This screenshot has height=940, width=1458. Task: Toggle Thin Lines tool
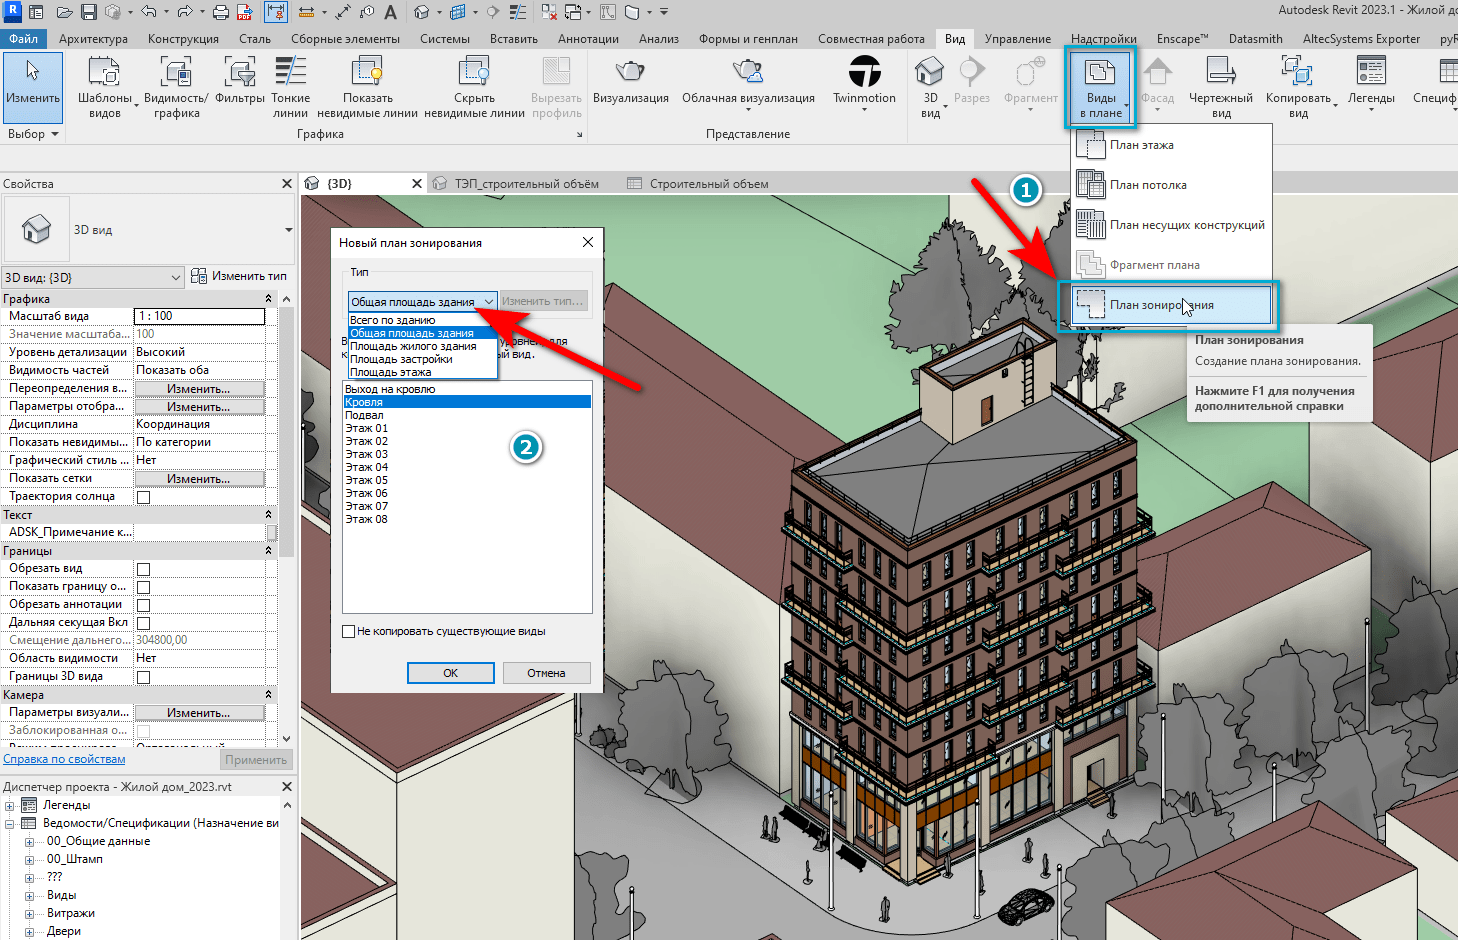point(290,73)
